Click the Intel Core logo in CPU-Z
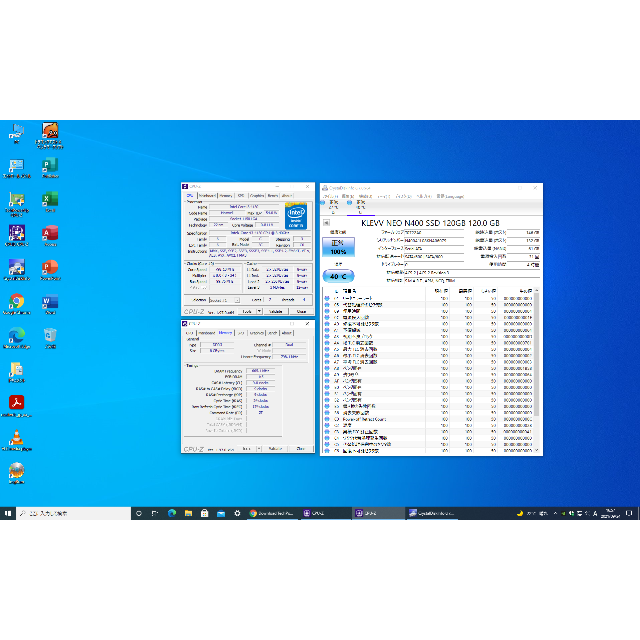 (296, 216)
